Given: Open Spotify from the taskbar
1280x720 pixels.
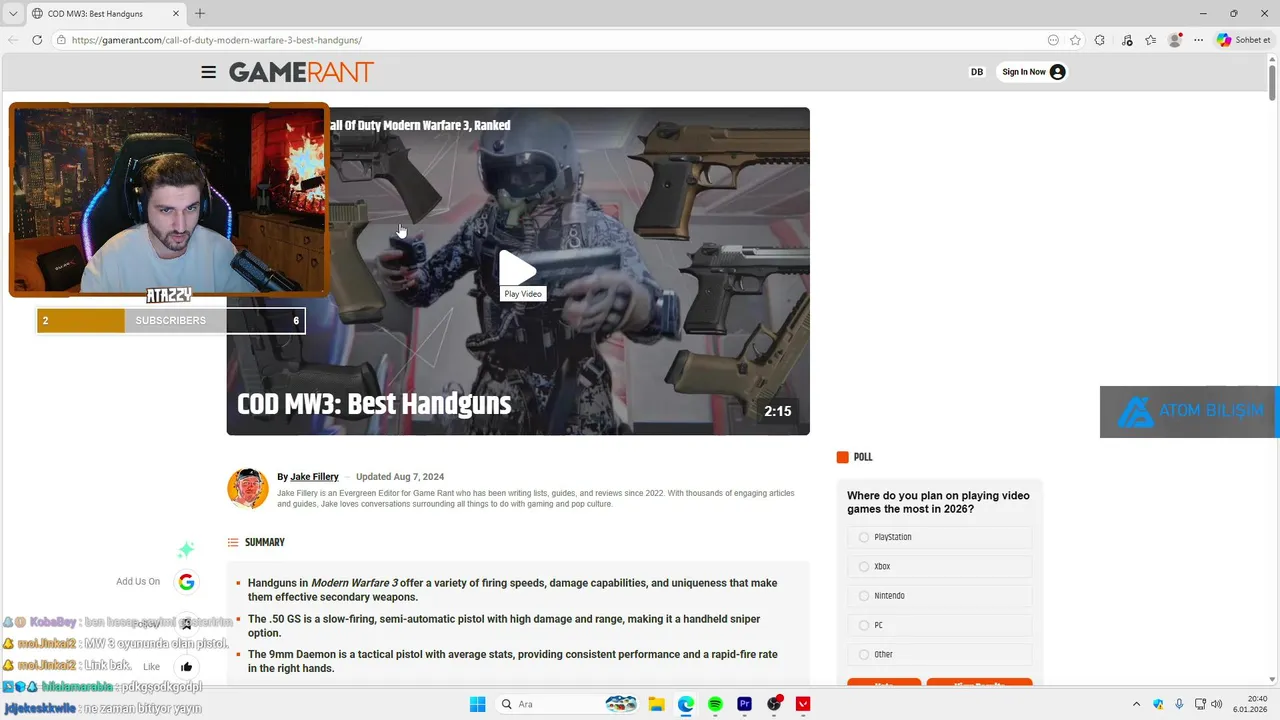Looking at the screenshot, I should click(715, 704).
